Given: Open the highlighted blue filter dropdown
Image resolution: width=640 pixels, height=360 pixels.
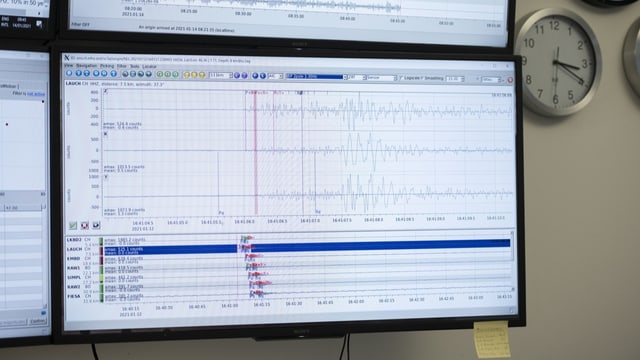Looking at the screenshot, I should click(x=317, y=77).
